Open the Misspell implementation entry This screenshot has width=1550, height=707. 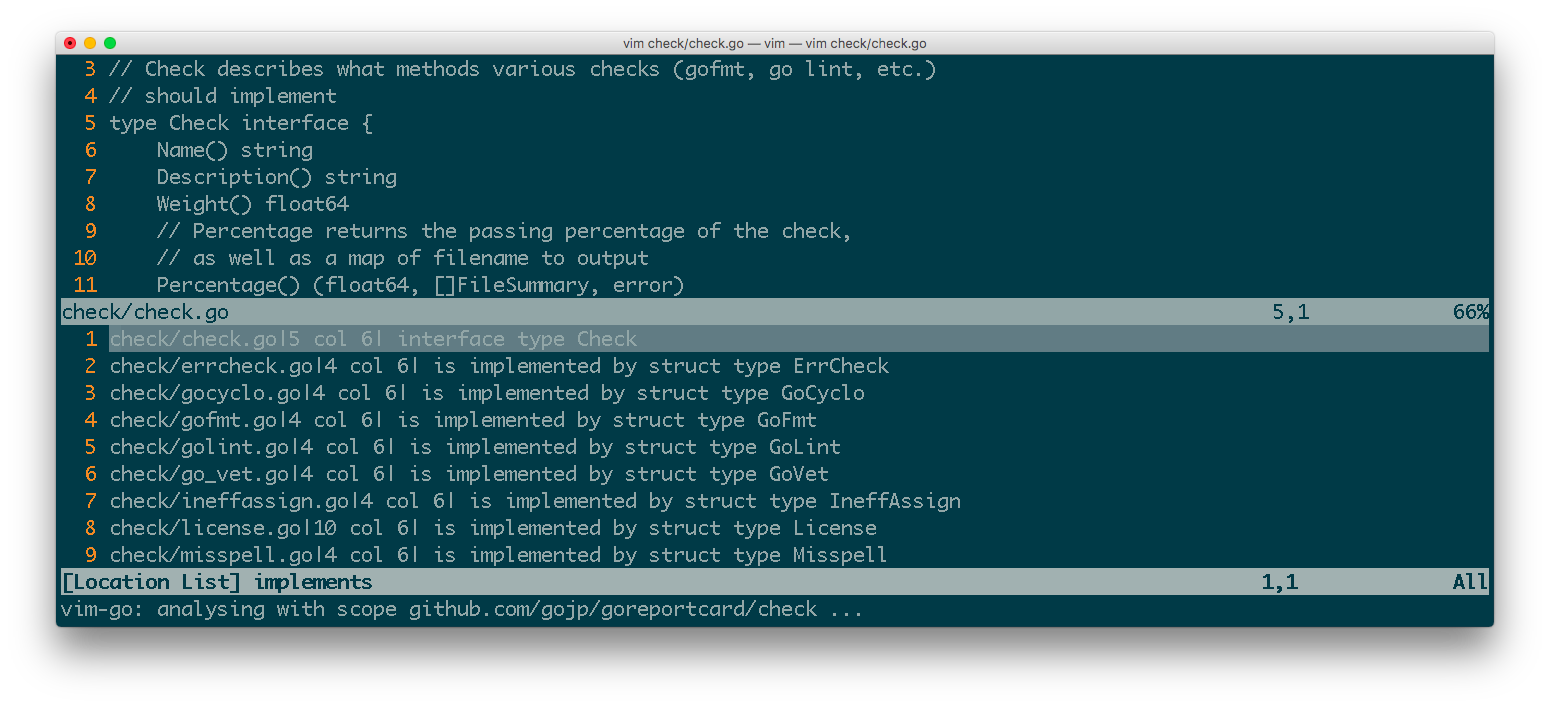point(498,555)
